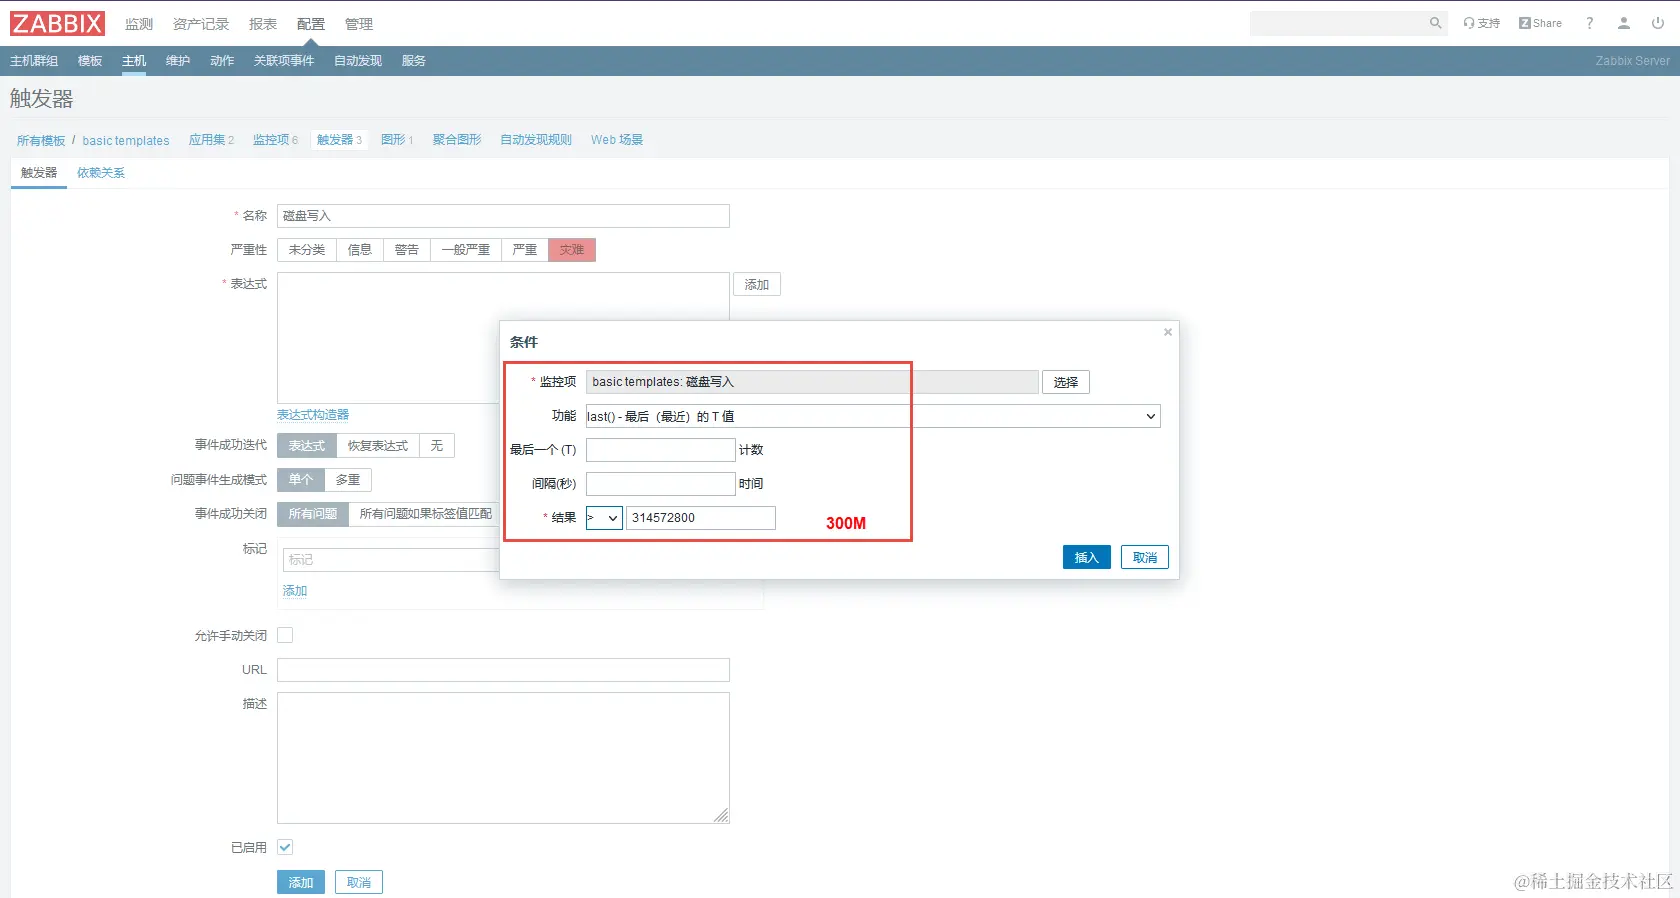The width and height of the screenshot is (1680, 898).
Task: Click the 插入 button in dialog
Action: point(1087,558)
